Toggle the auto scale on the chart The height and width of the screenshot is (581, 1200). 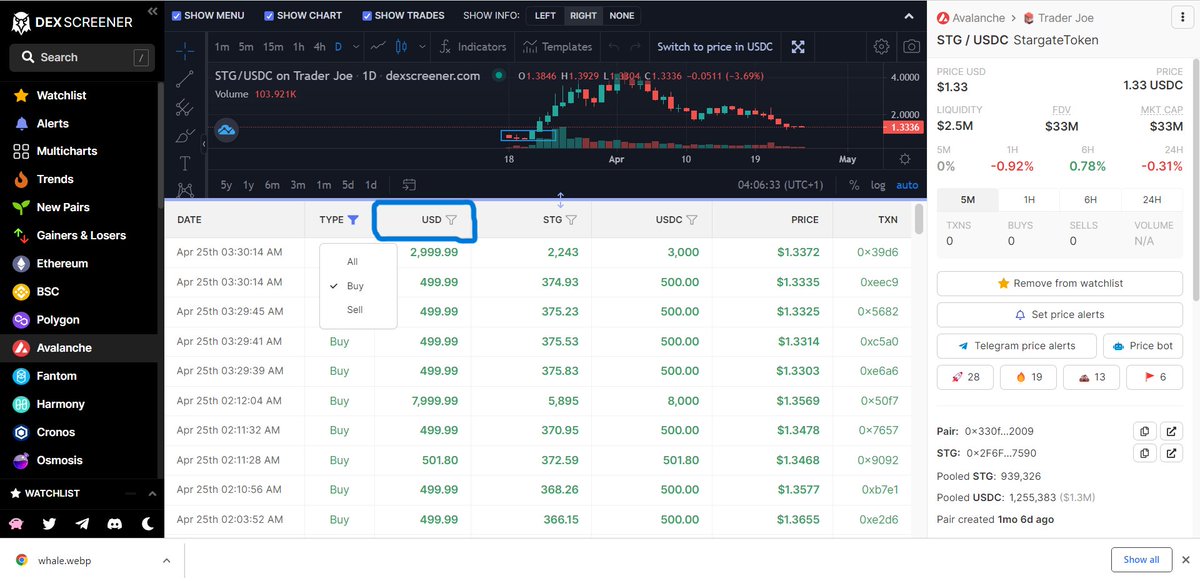907,185
